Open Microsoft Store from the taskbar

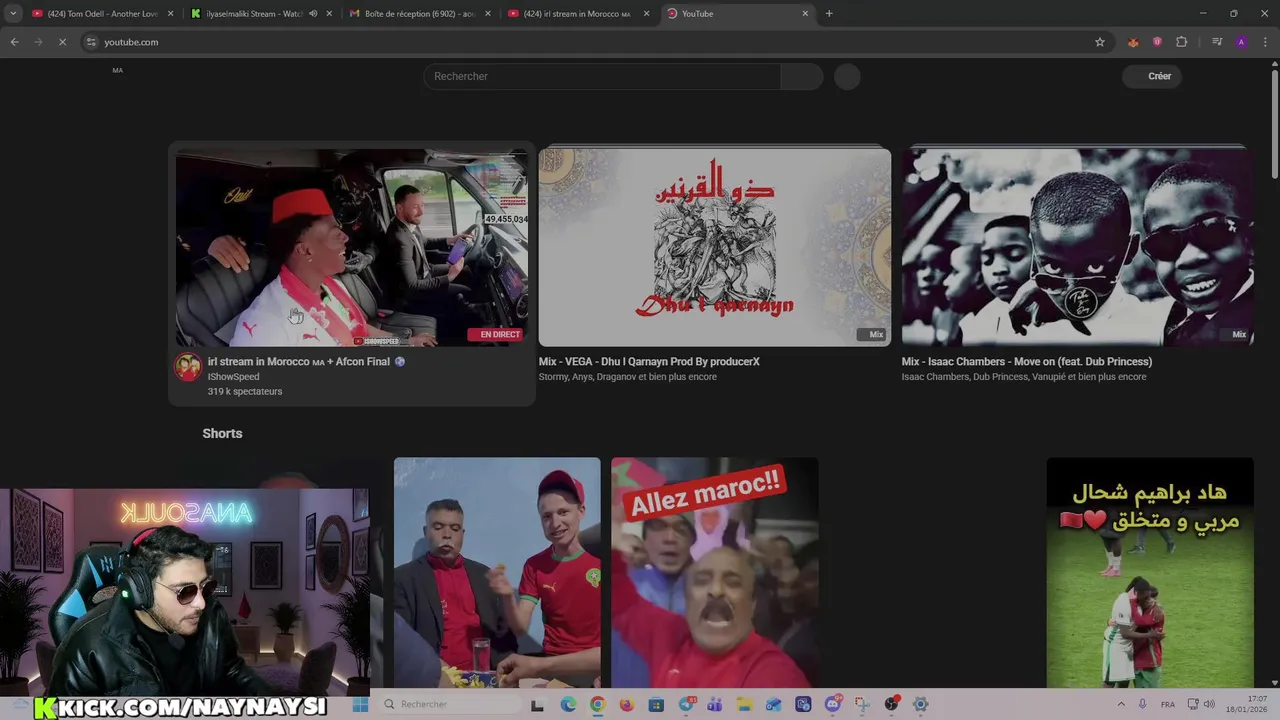pyautogui.click(x=656, y=704)
